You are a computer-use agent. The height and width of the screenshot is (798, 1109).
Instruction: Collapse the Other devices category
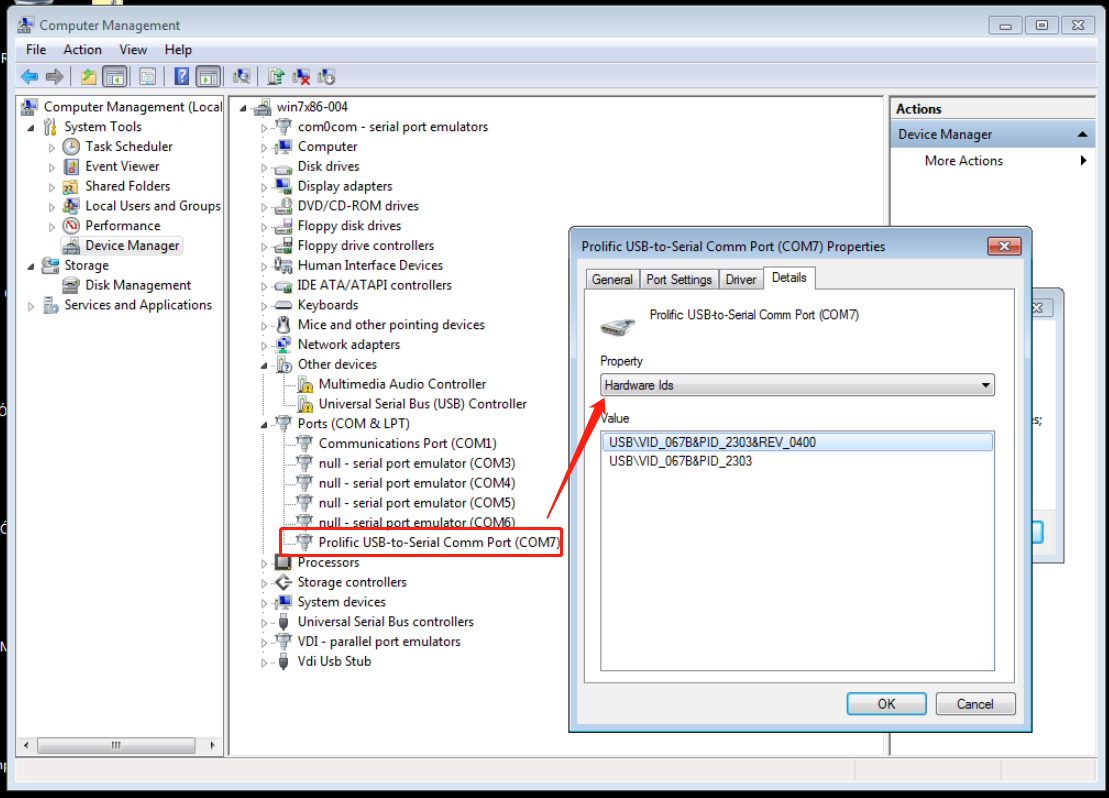tap(264, 365)
